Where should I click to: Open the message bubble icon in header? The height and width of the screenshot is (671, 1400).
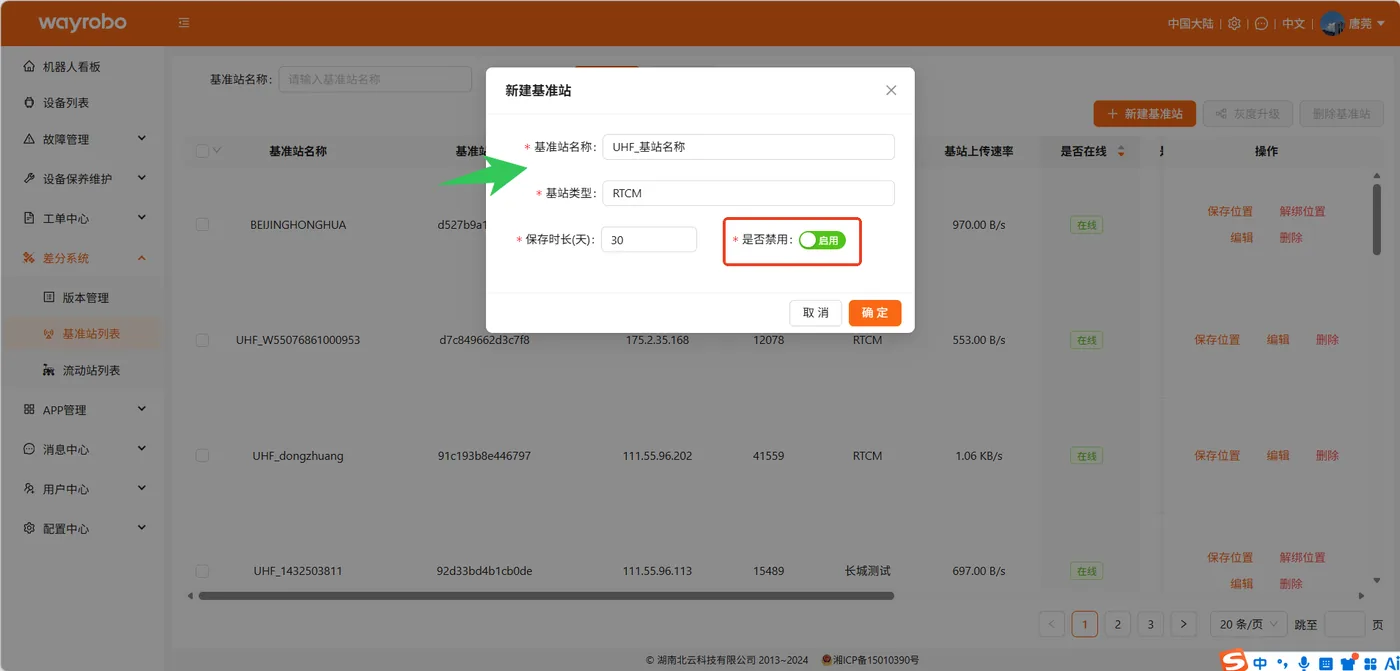point(1261,23)
